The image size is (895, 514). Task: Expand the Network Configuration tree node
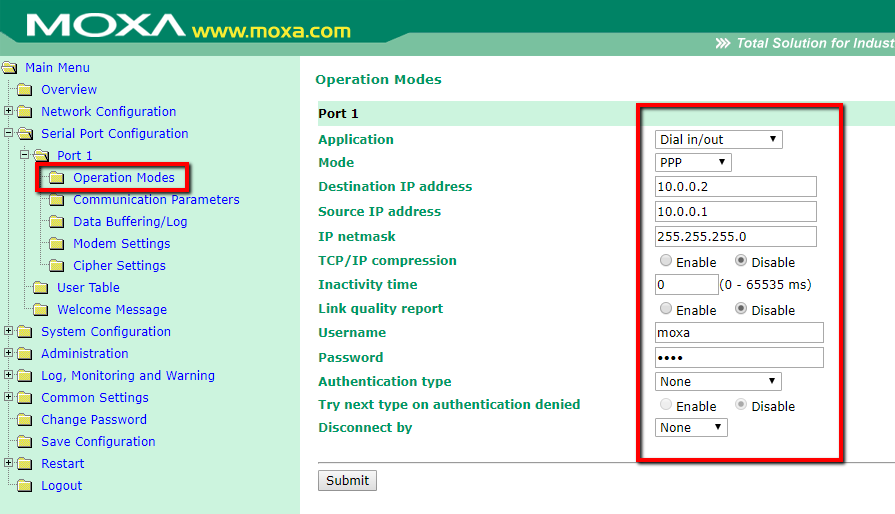coord(9,112)
